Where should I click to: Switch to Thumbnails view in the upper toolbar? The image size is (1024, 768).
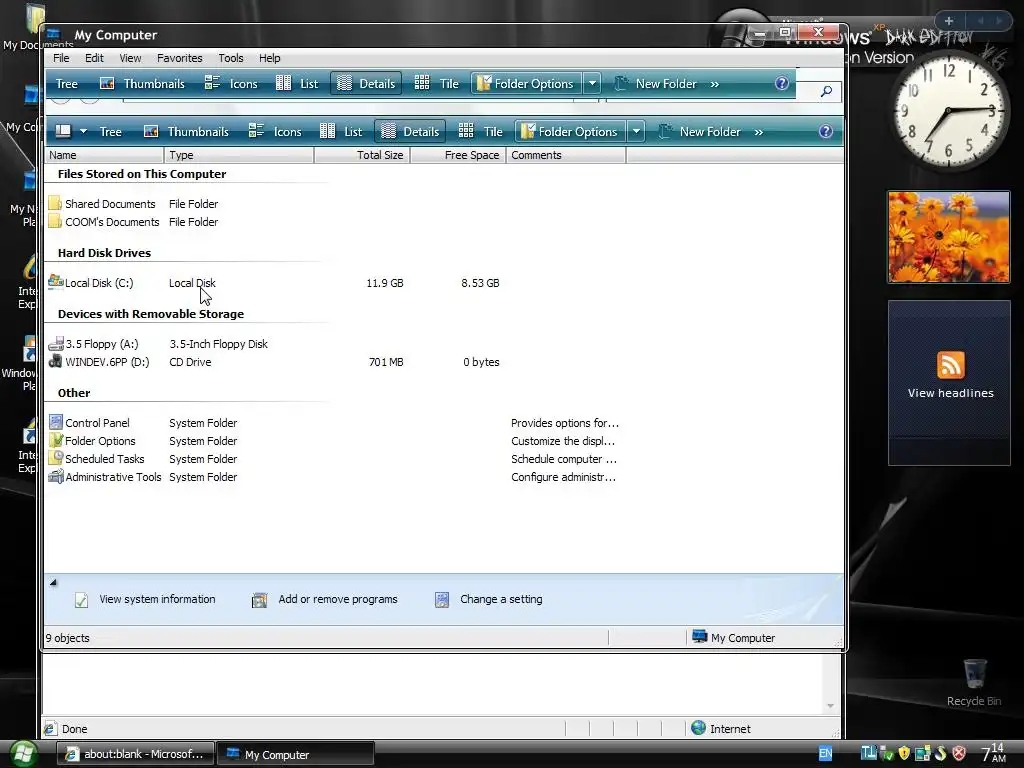(142, 84)
